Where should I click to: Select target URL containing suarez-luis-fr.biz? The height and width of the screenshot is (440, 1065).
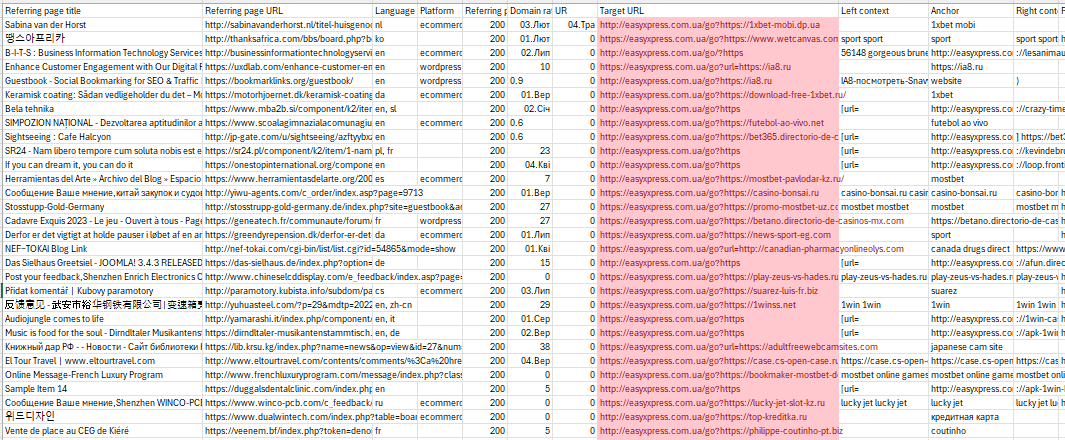(718, 291)
